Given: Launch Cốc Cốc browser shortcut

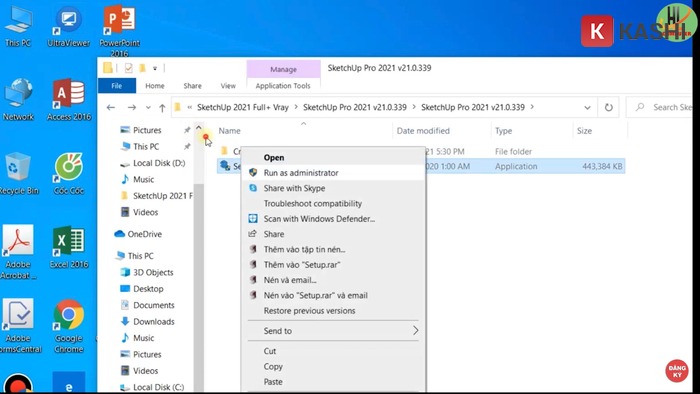Looking at the screenshot, I should 69,174.
